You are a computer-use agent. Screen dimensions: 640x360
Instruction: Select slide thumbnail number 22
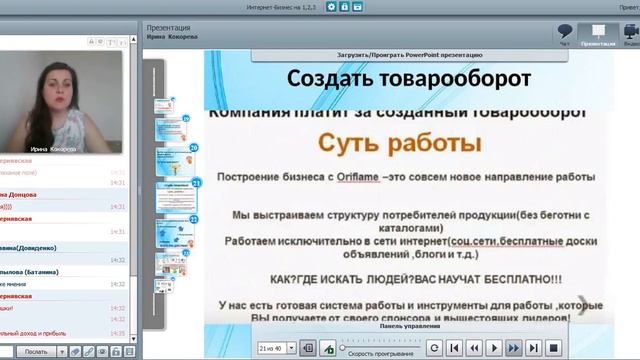coord(175,233)
